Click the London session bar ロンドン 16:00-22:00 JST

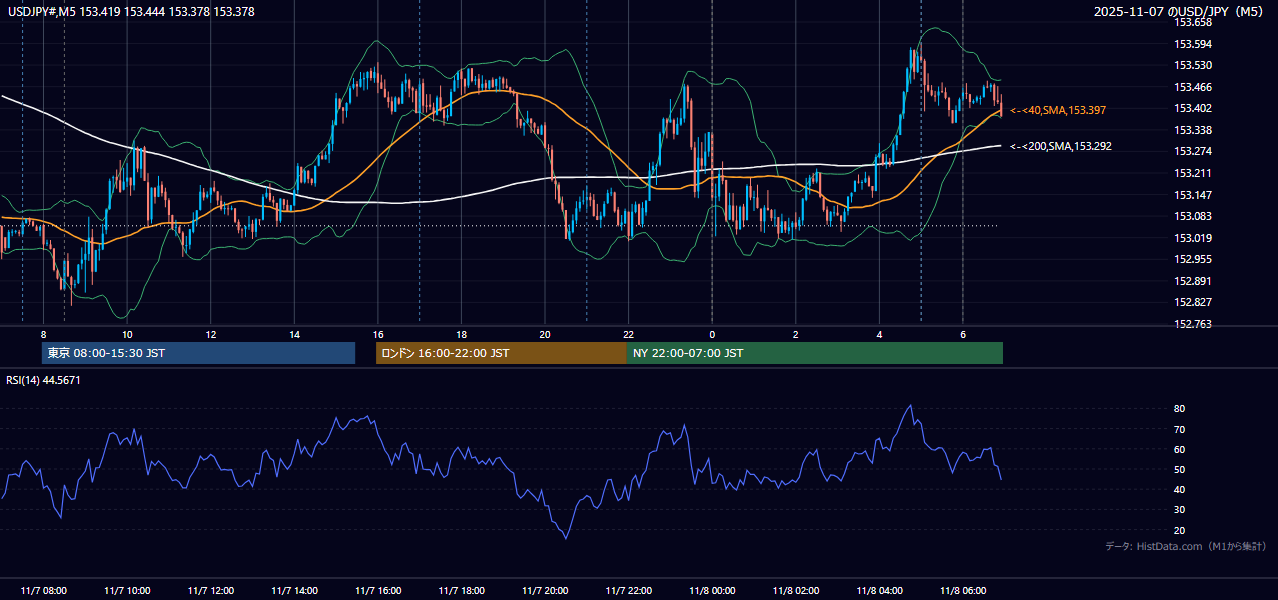coord(501,353)
